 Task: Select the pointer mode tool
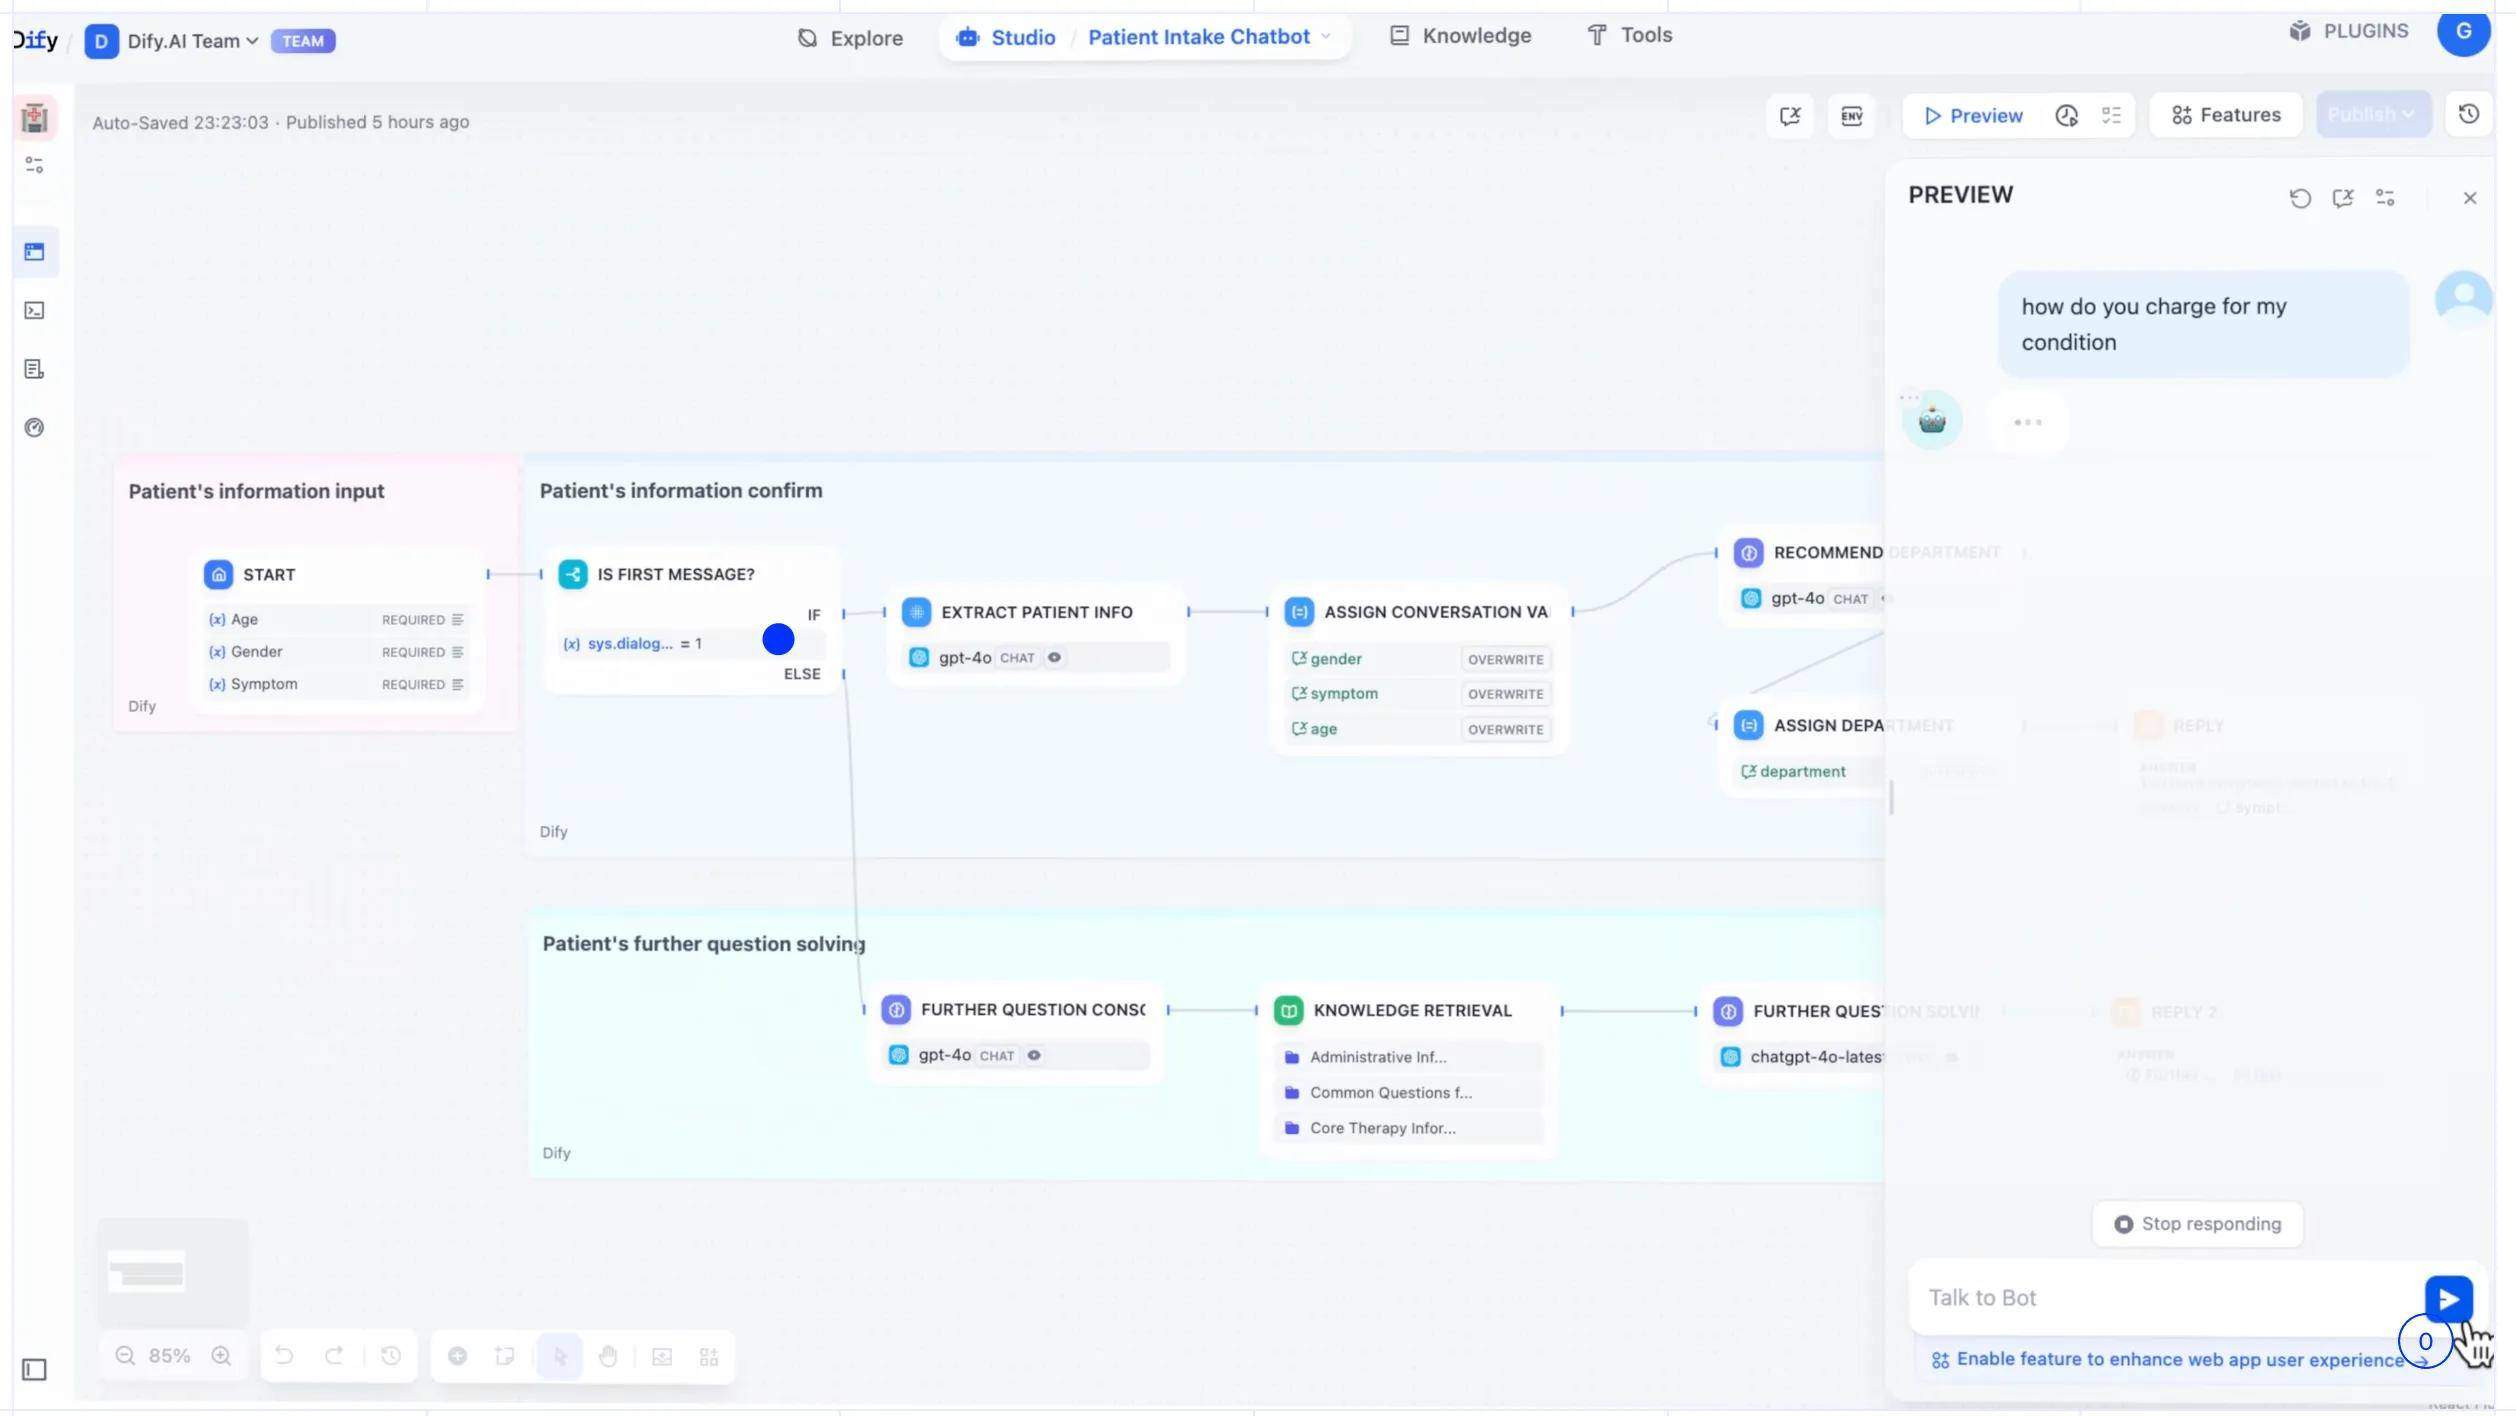point(559,1356)
